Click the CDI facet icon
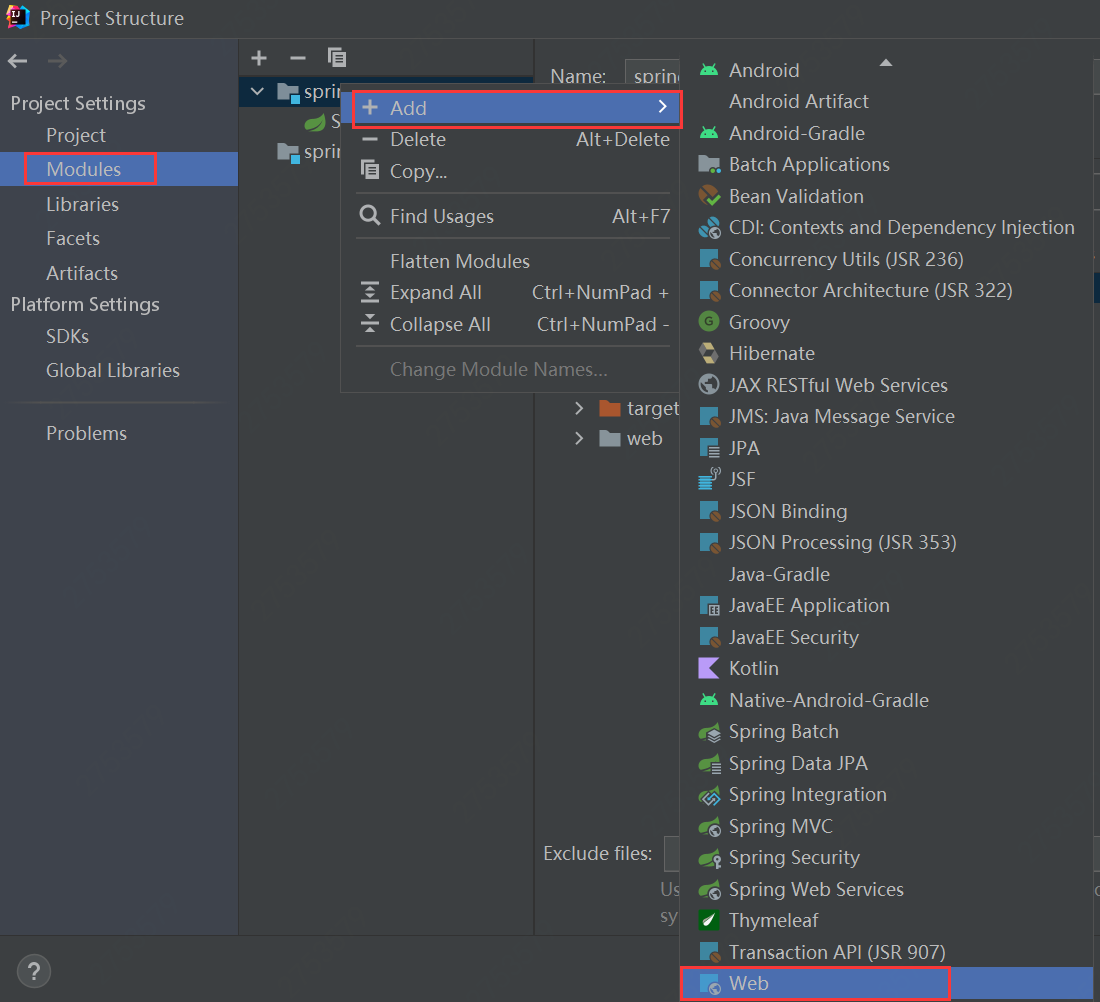1100x1002 pixels. 709,227
